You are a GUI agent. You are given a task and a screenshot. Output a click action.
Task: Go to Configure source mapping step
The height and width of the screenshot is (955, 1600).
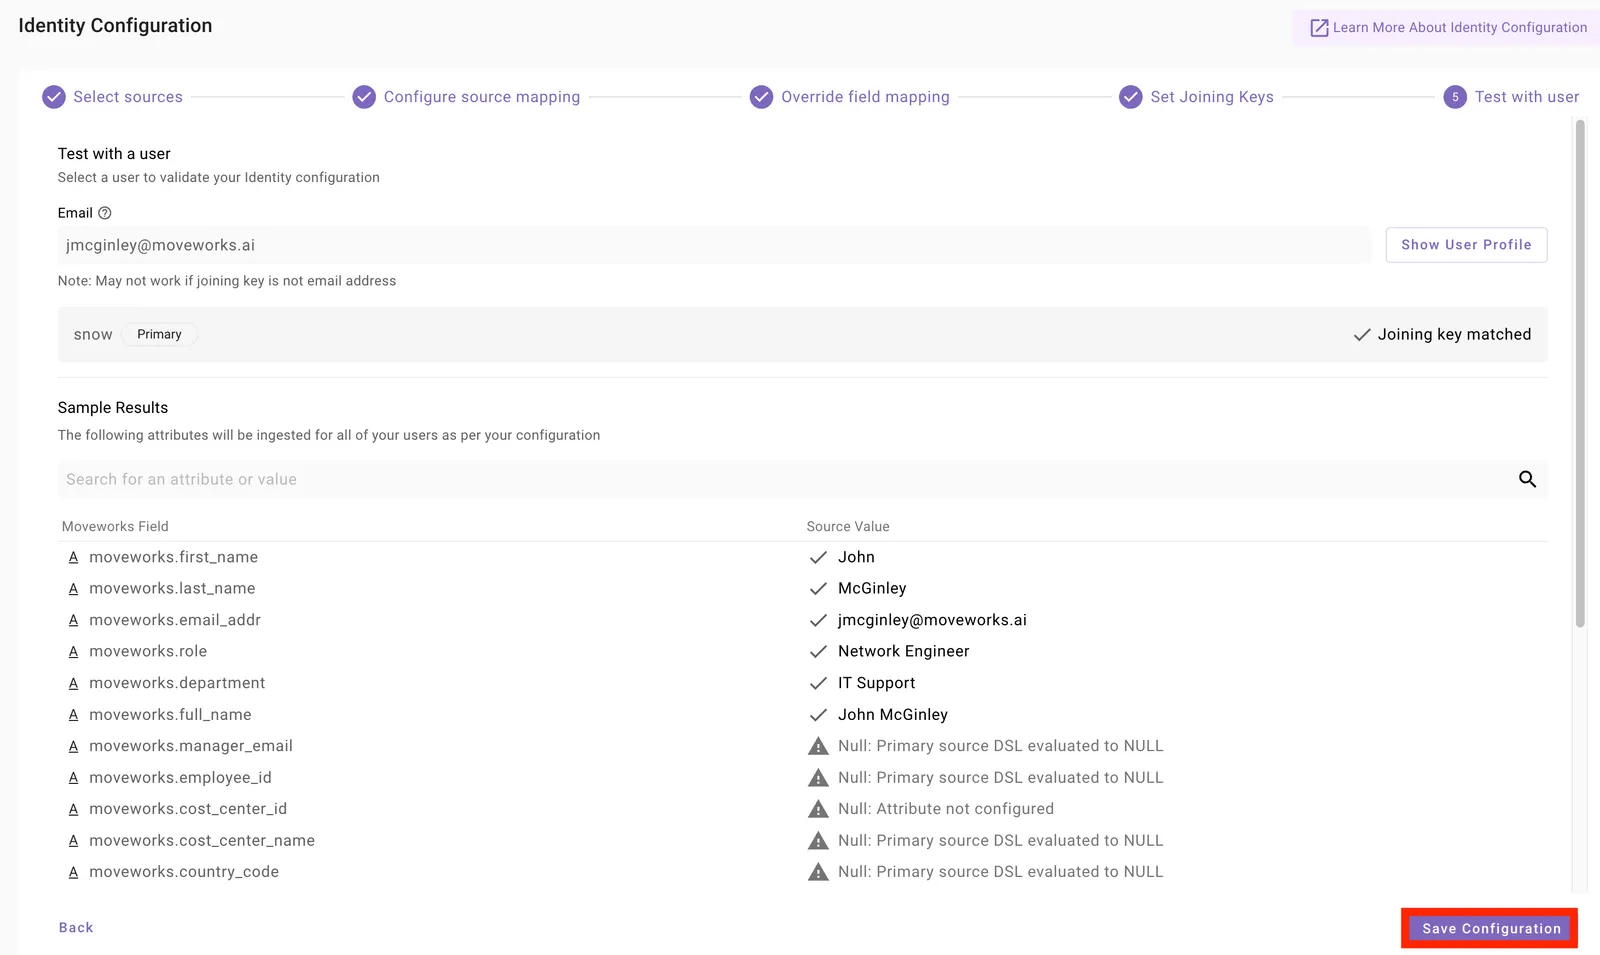pyautogui.click(x=482, y=97)
